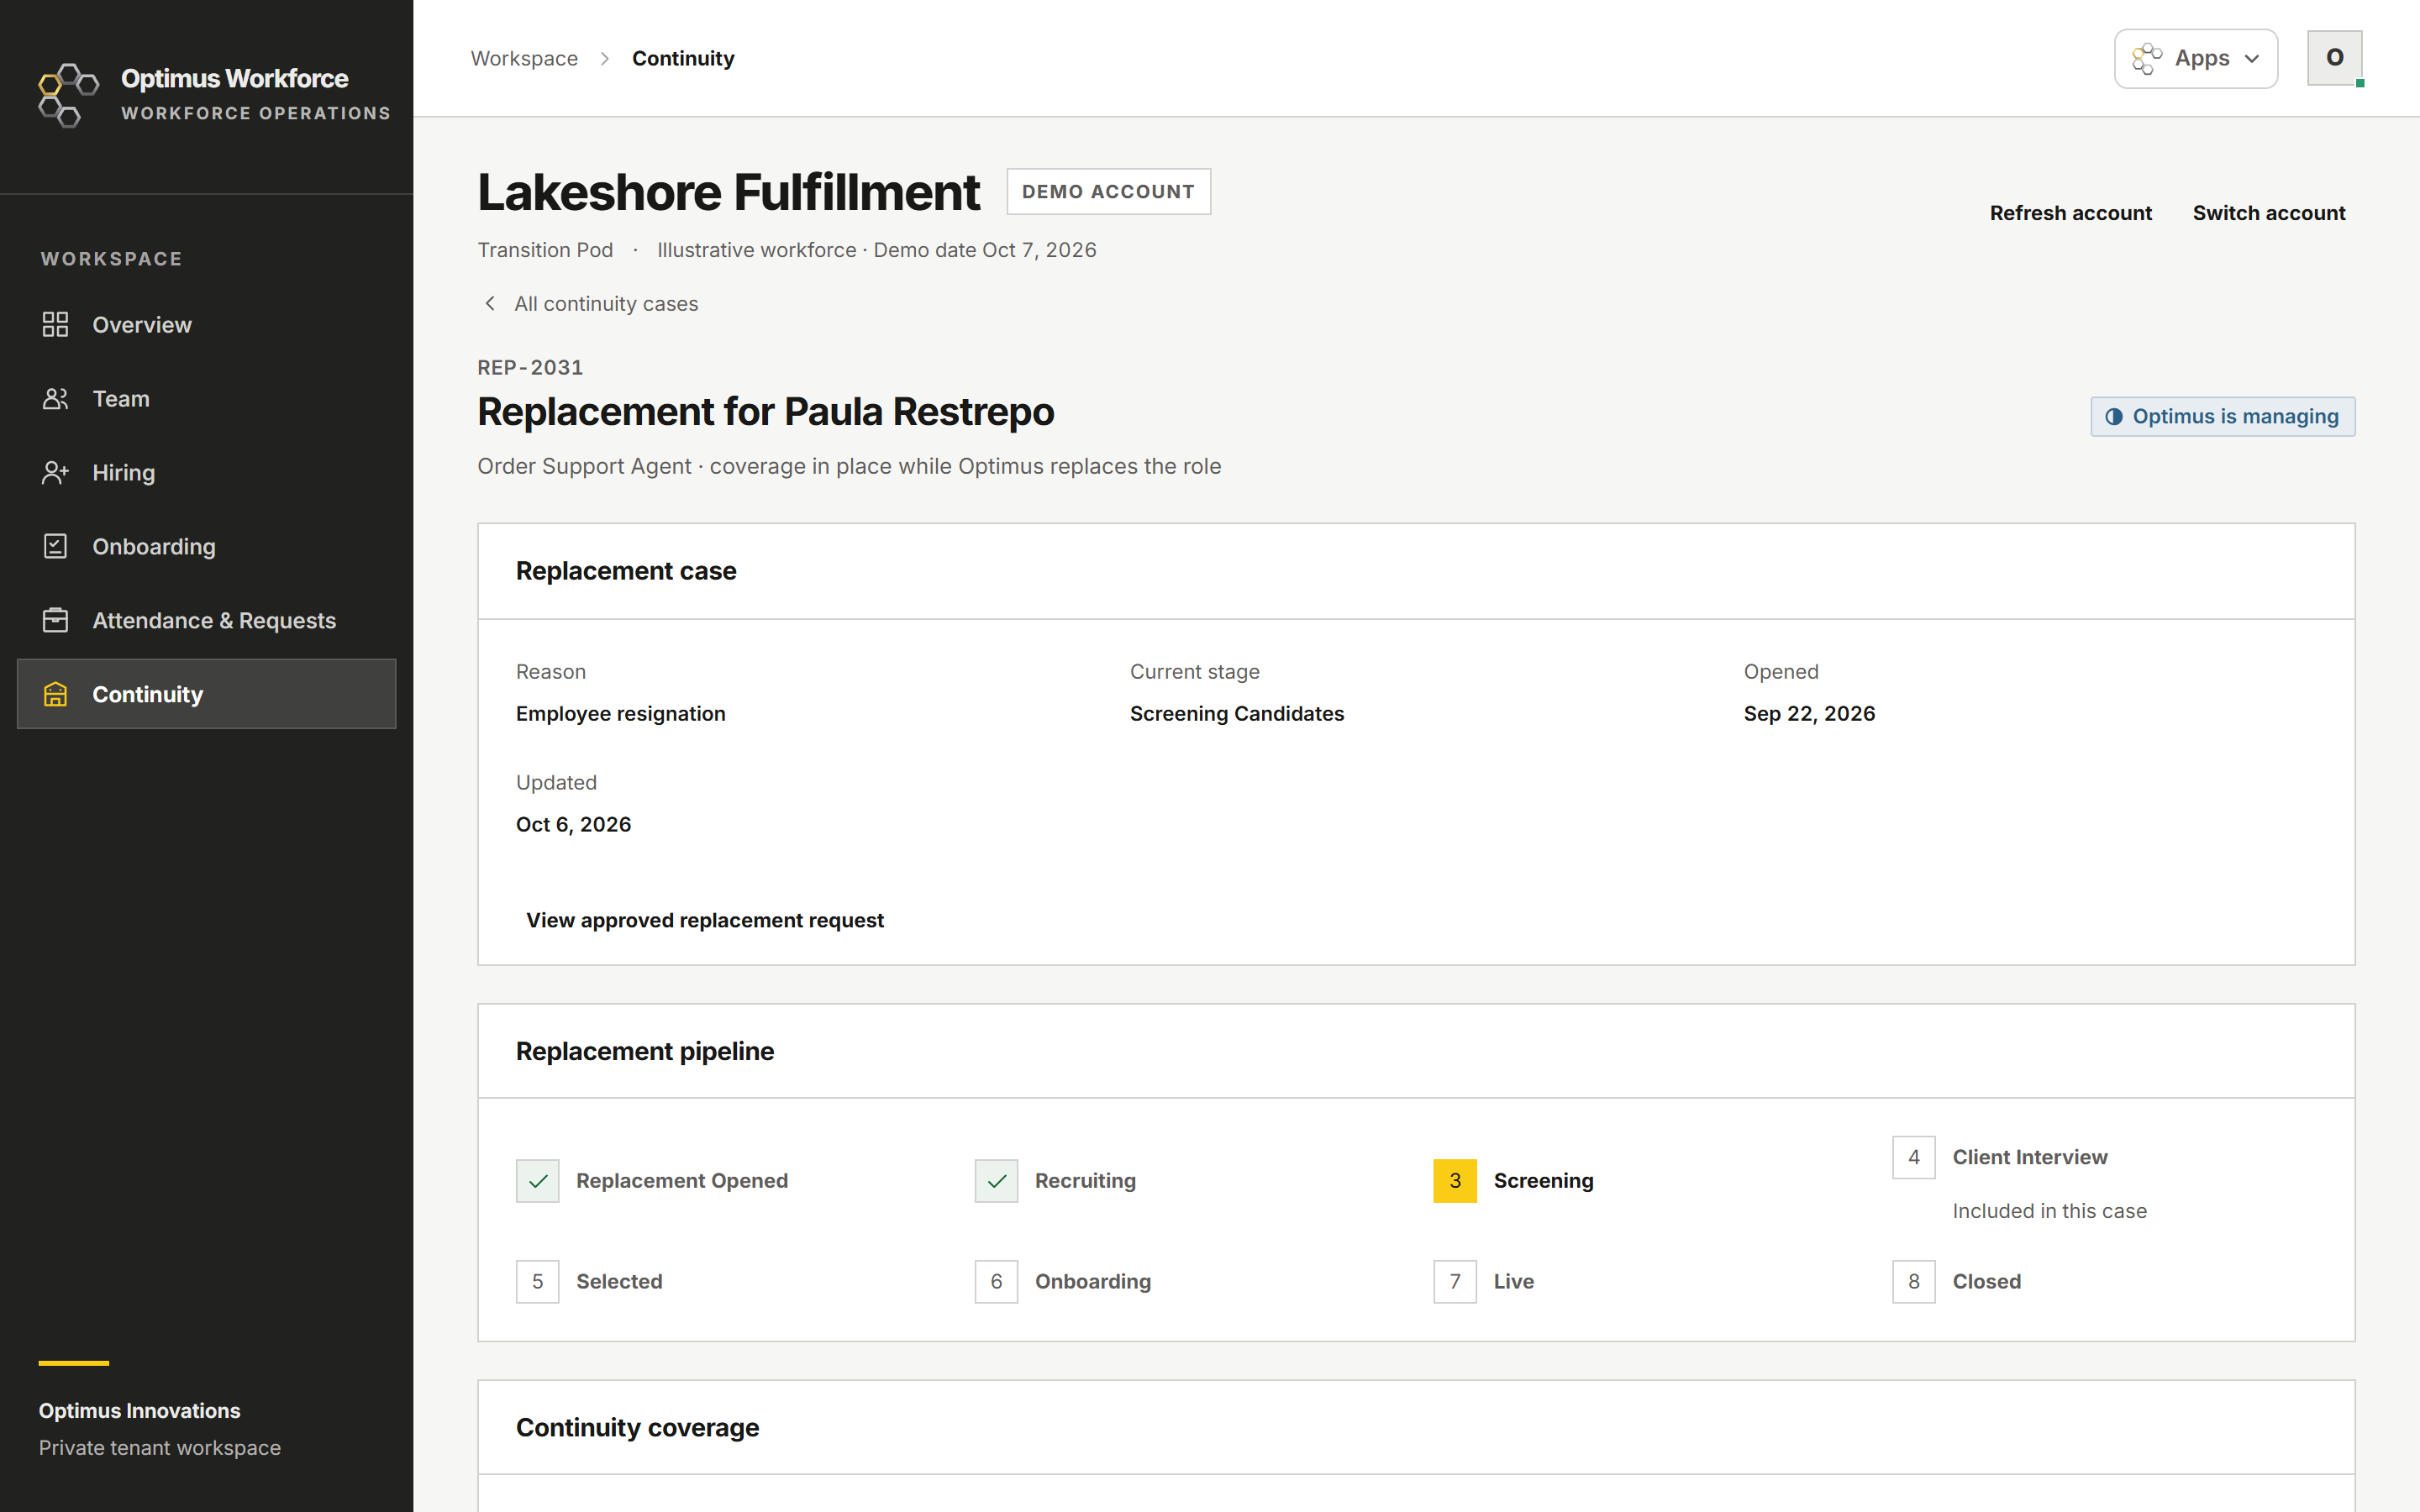Click the Replacement Opened checkmark step
This screenshot has width=2420, height=1512.
pos(538,1181)
